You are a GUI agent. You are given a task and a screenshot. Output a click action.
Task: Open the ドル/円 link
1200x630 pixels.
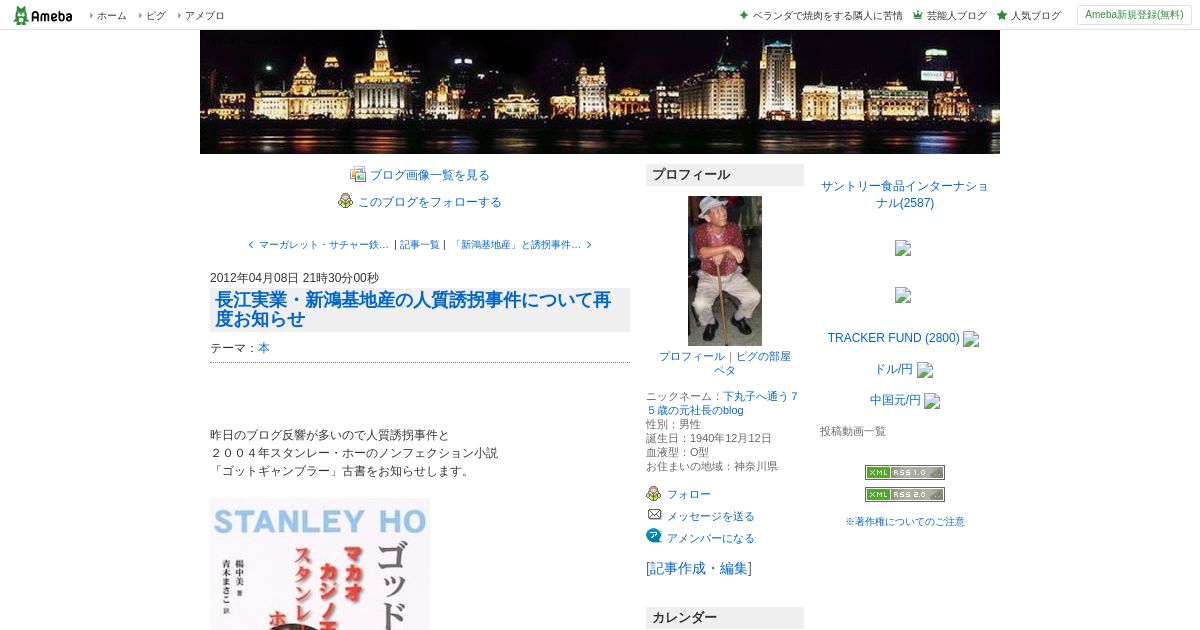tap(894, 369)
